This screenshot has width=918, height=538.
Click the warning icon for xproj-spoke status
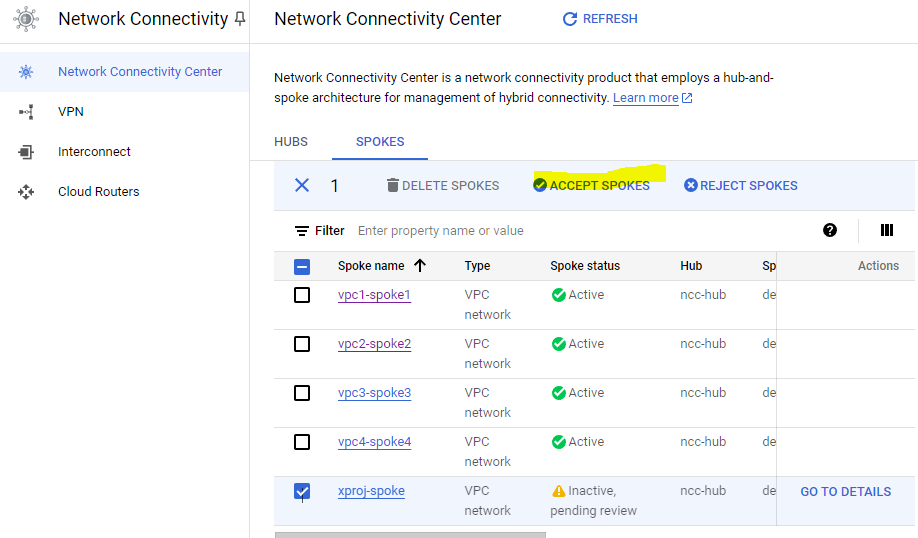[559, 491]
